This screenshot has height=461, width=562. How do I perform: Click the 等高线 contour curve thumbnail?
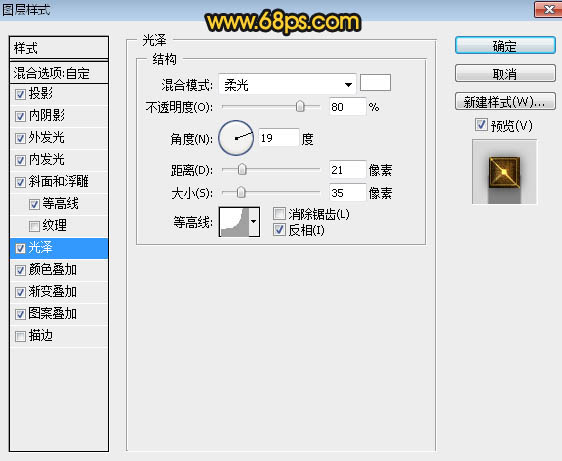234,222
